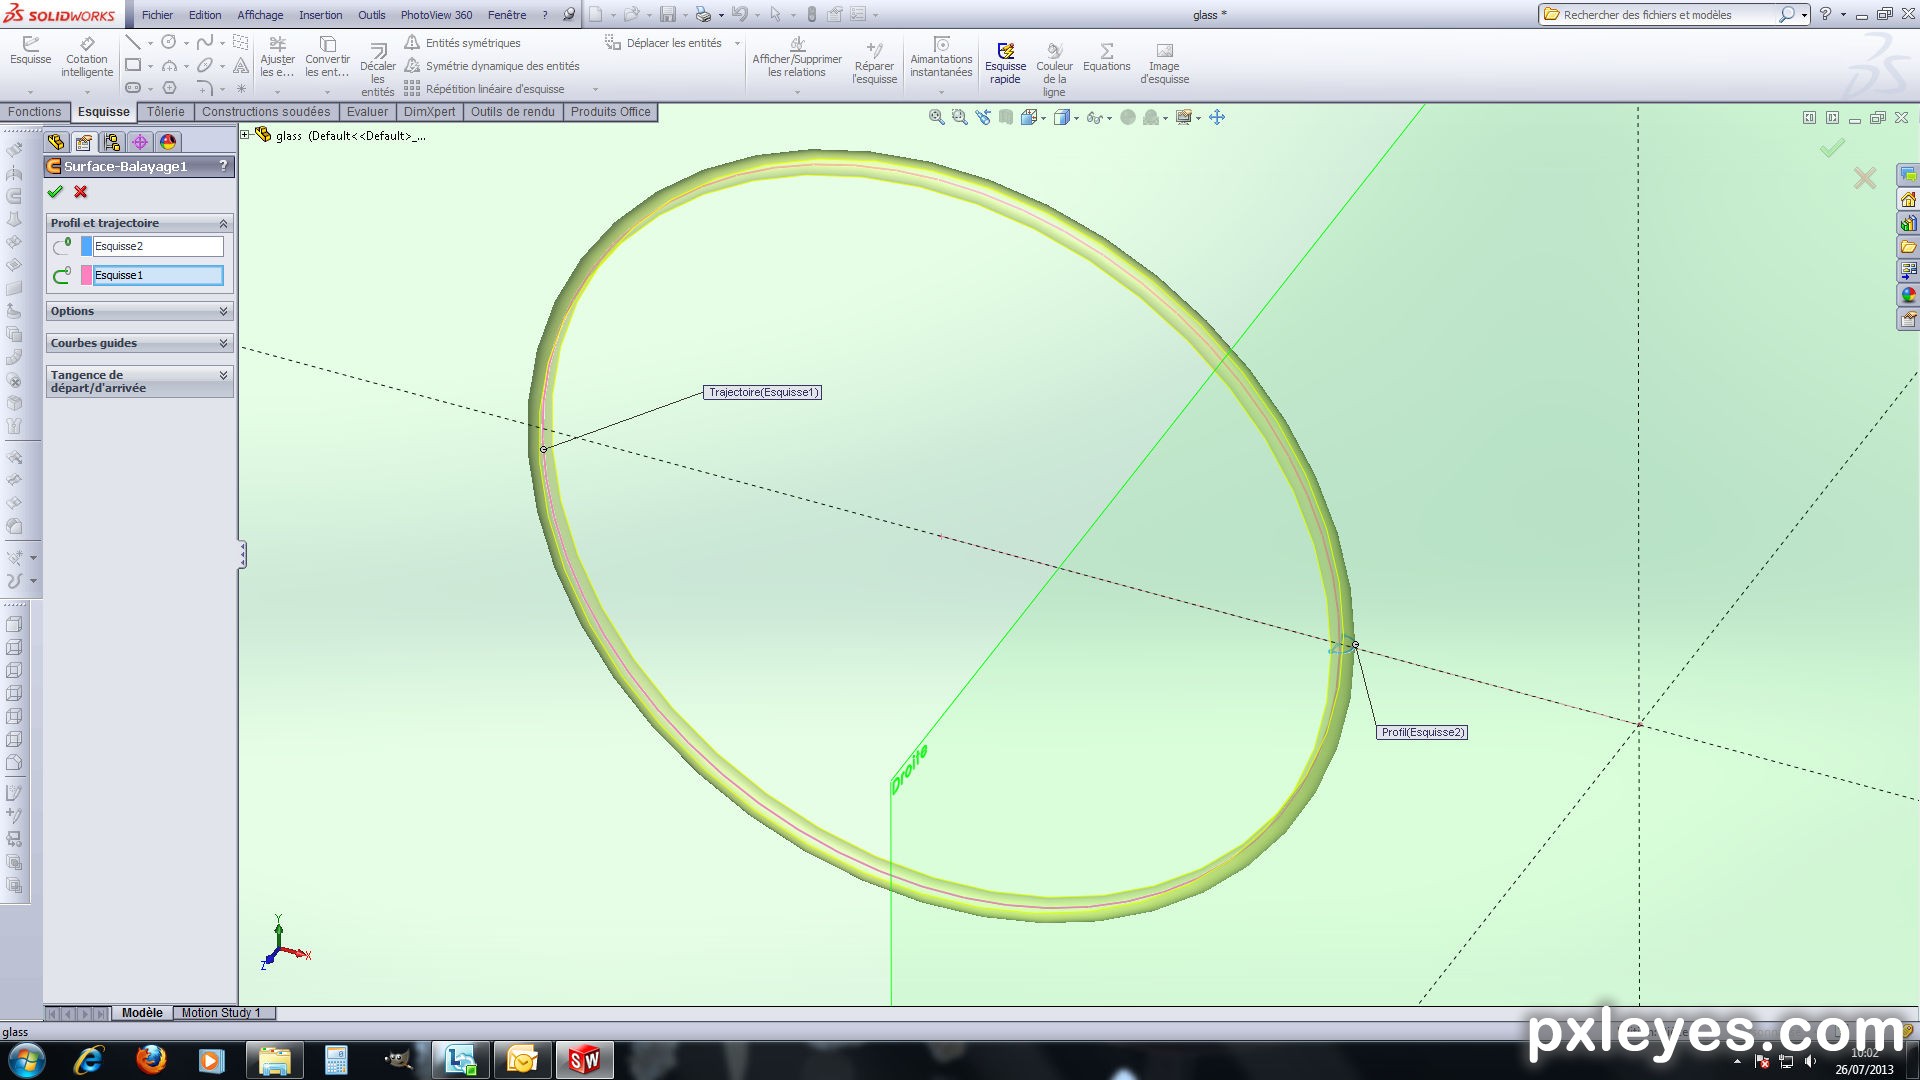Expand the Courbes guides section
The width and height of the screenshot is (1920, 1080).
(223, 343)
